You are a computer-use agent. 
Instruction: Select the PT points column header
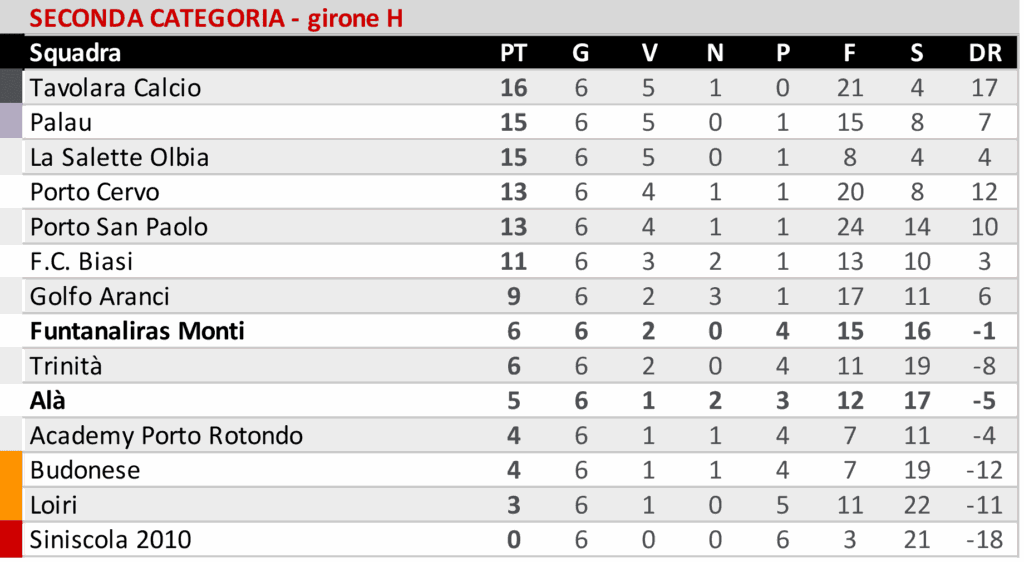[x=513, y=54]
